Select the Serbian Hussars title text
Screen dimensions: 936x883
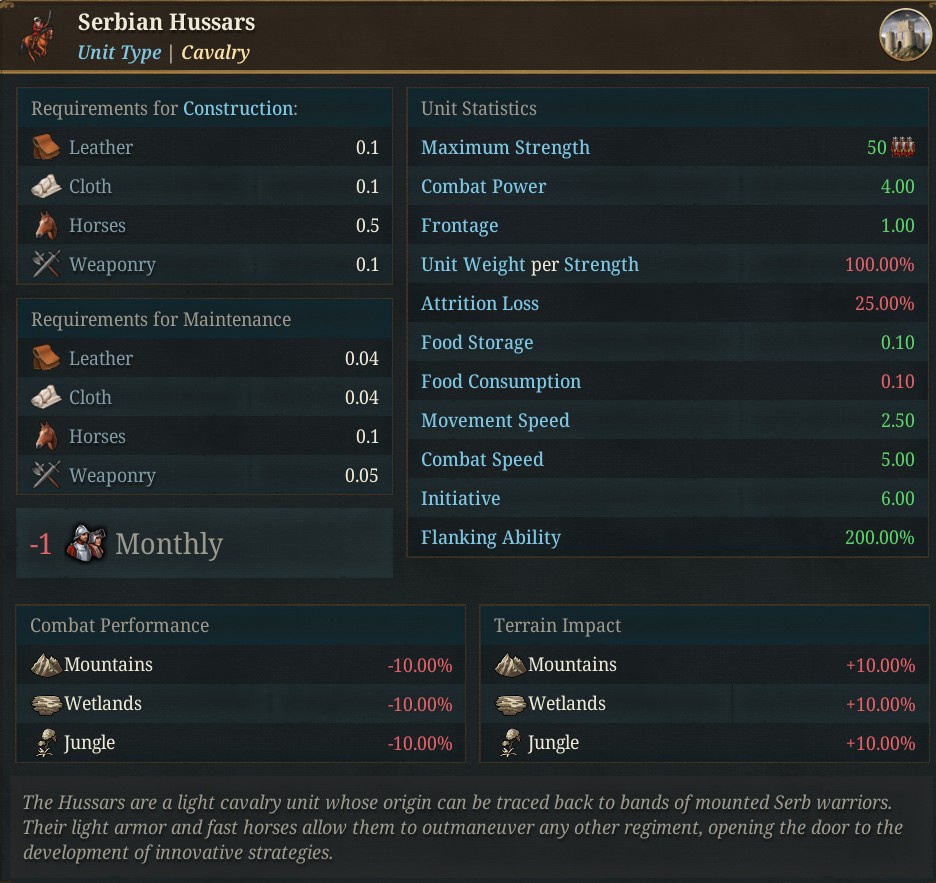pos(166,21)
